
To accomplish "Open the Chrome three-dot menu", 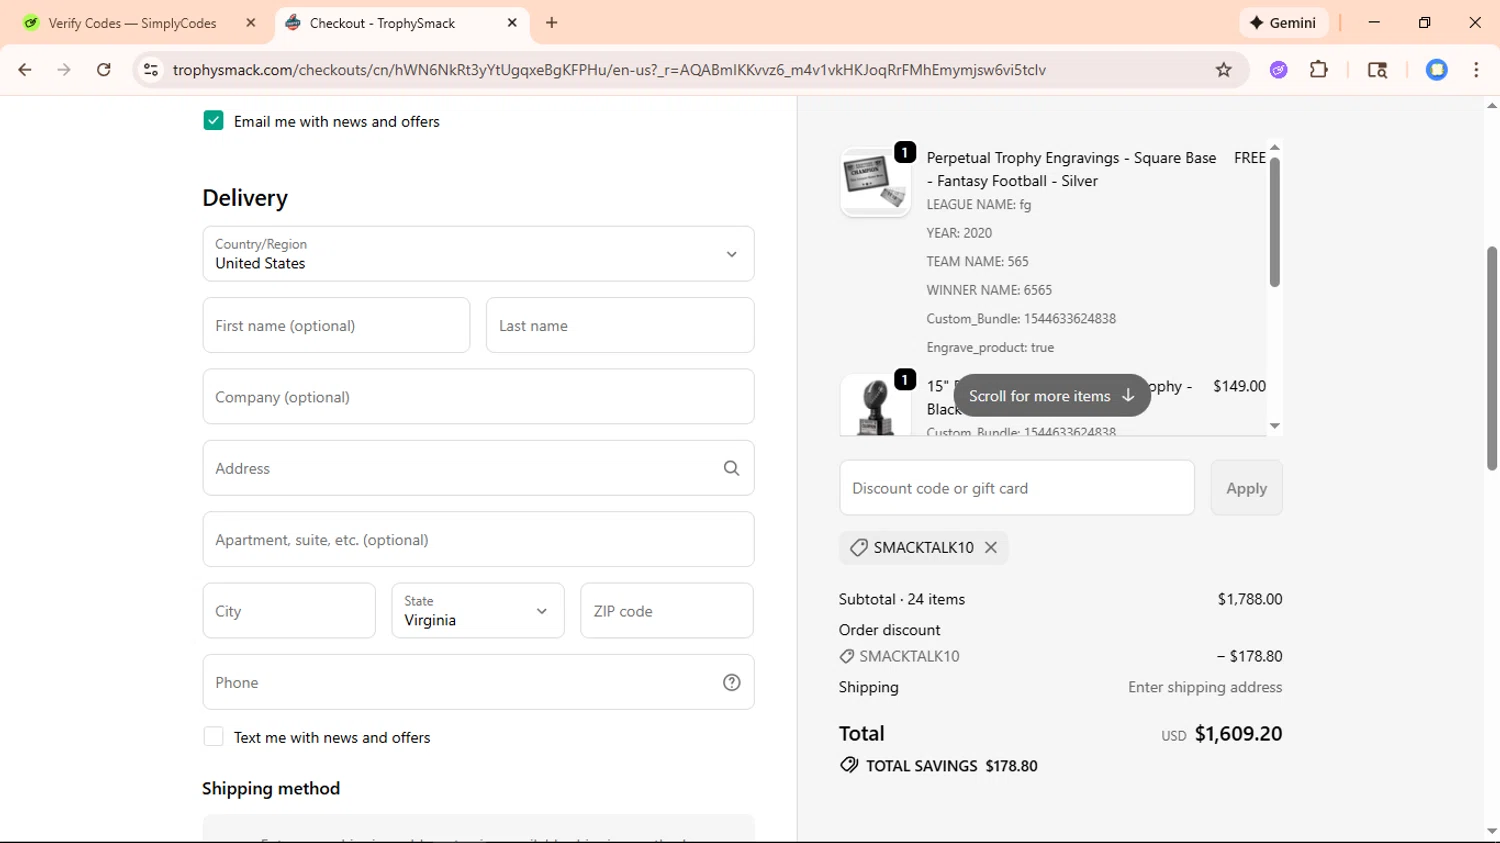I will point(1476,70).
